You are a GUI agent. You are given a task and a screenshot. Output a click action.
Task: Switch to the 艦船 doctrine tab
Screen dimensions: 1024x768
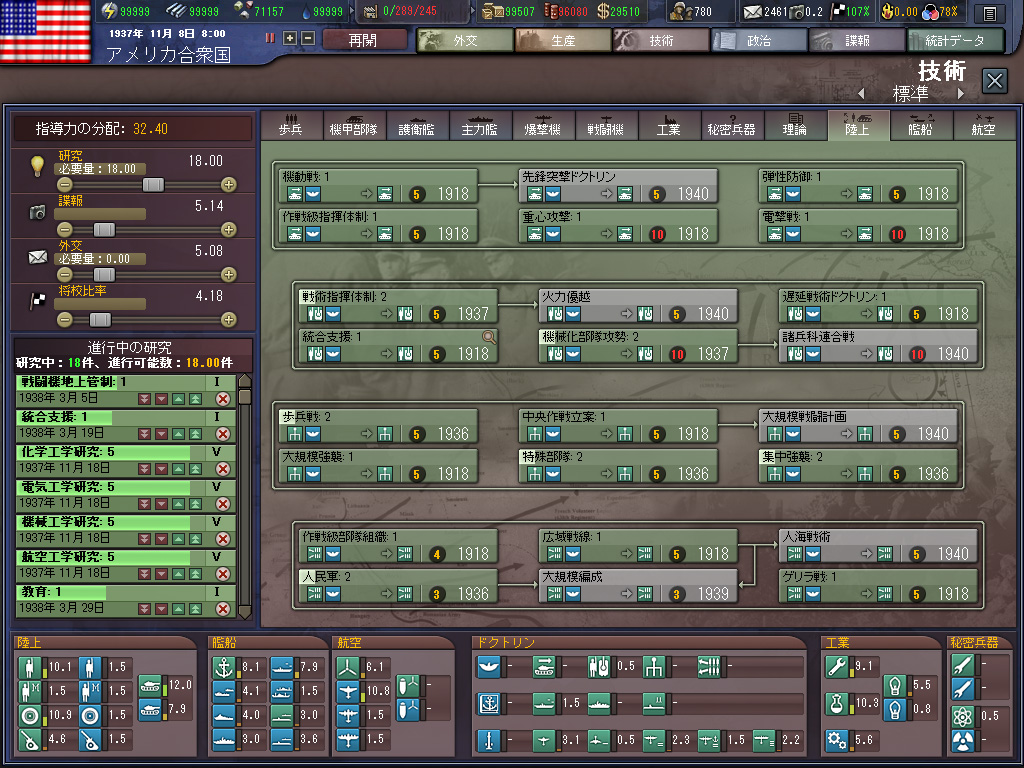click(x=920, y=126)
